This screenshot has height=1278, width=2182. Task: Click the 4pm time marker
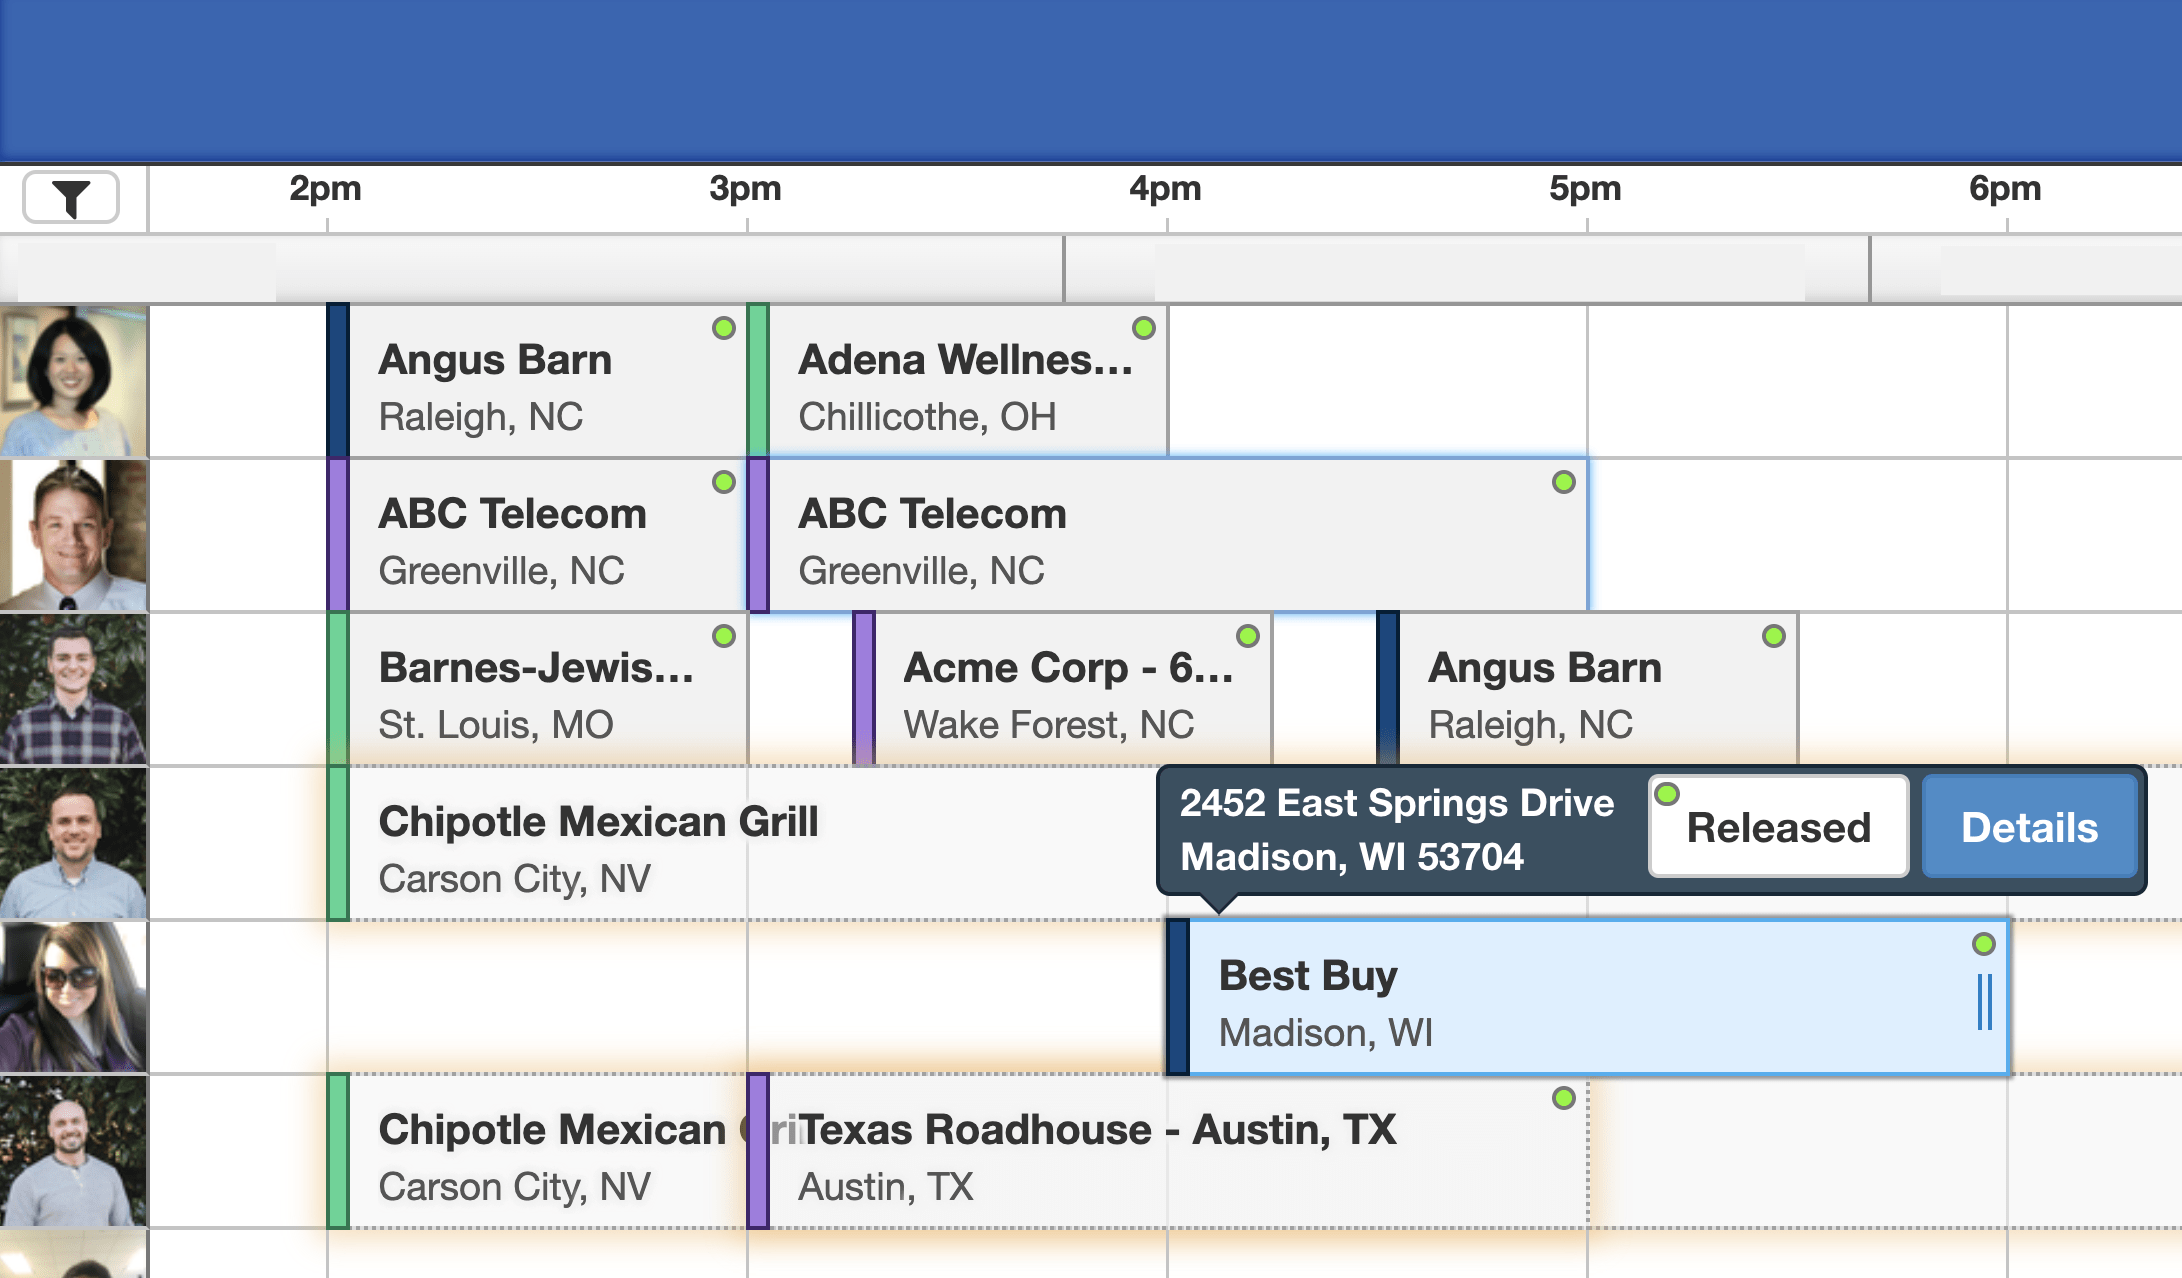[x=1165, y=189]
